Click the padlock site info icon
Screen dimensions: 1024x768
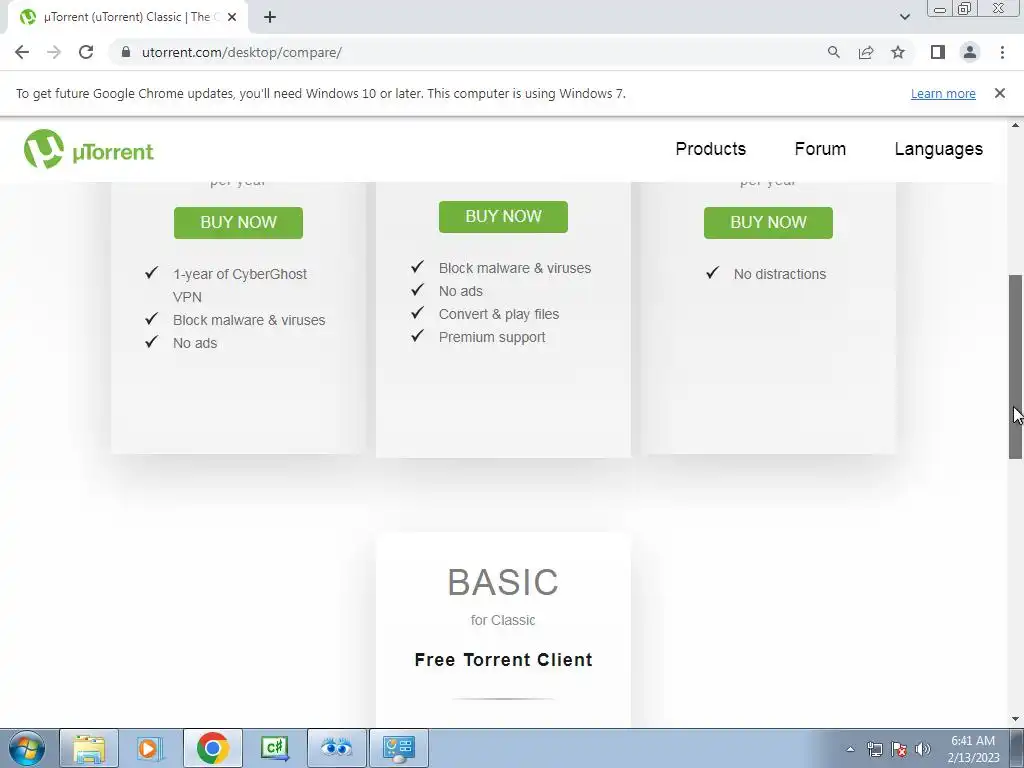126,52
